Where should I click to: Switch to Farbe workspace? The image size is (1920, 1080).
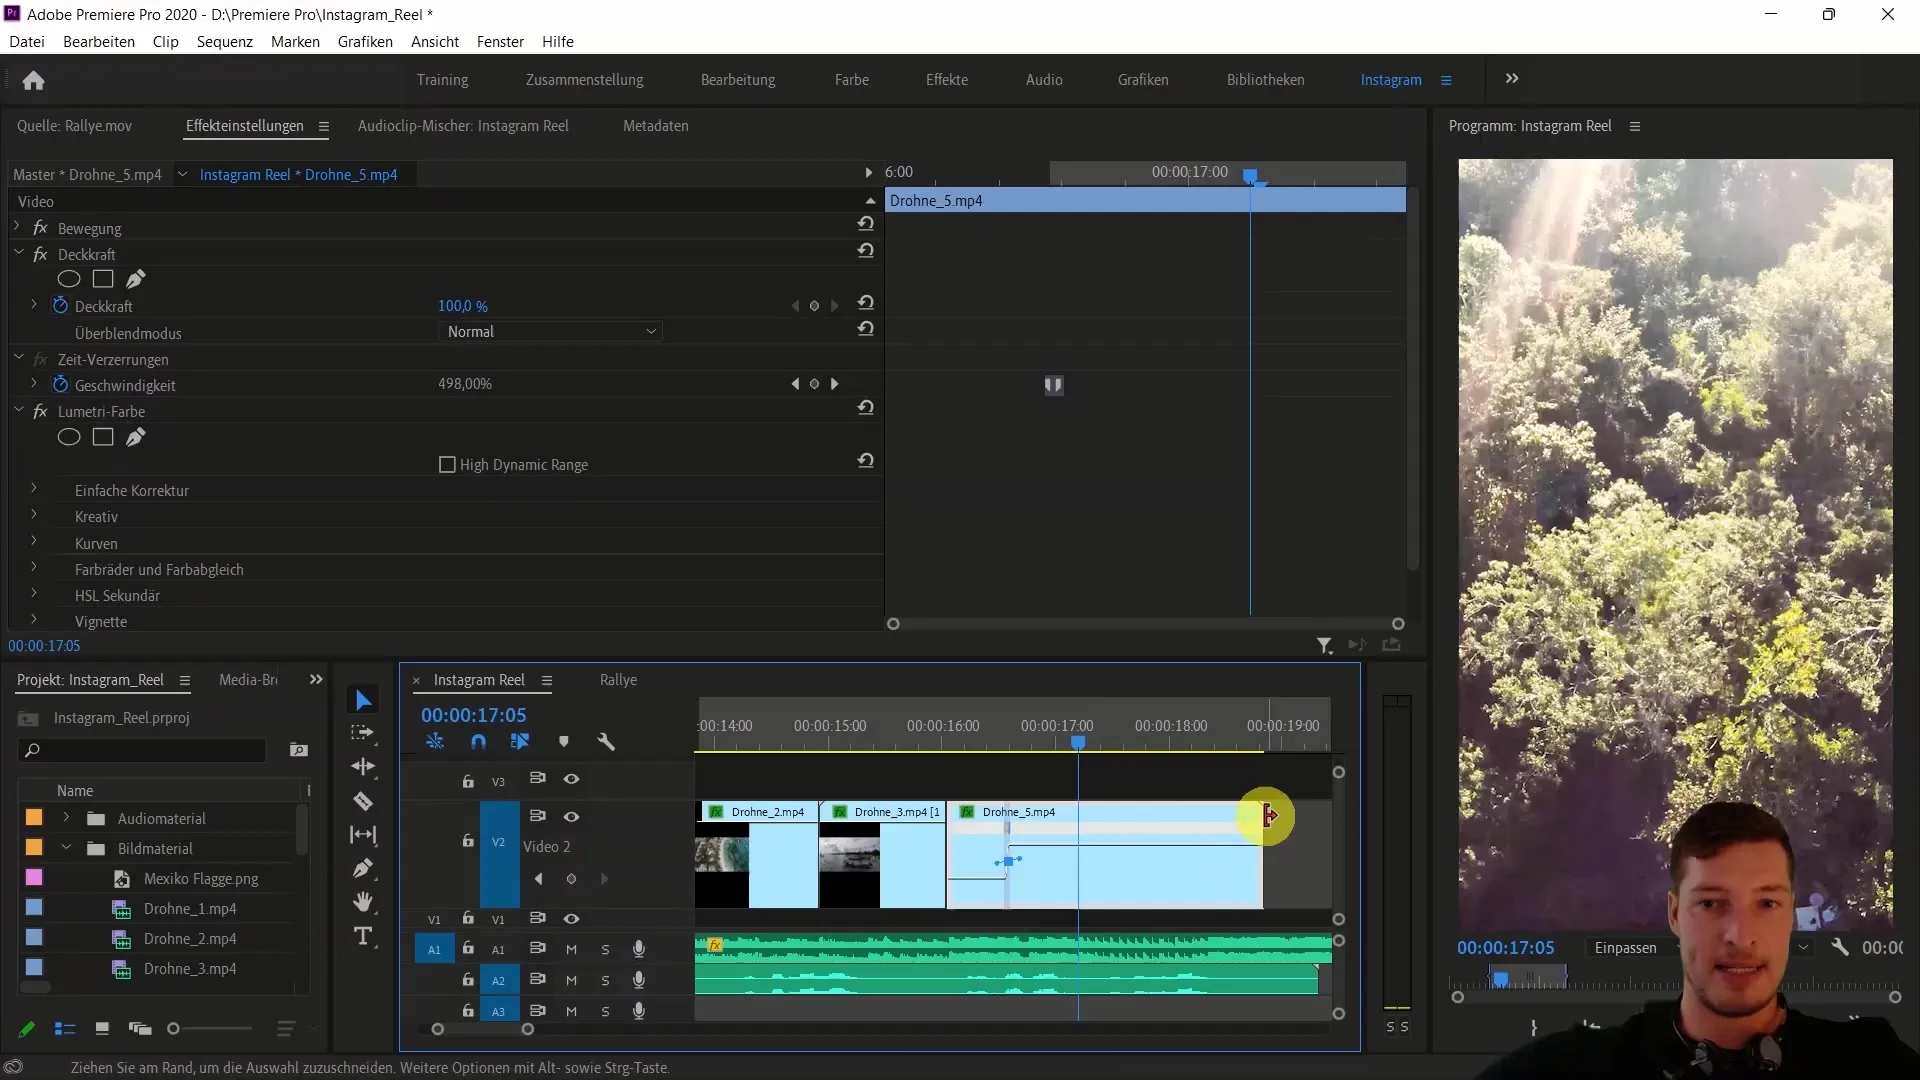(x=852, y=80)
